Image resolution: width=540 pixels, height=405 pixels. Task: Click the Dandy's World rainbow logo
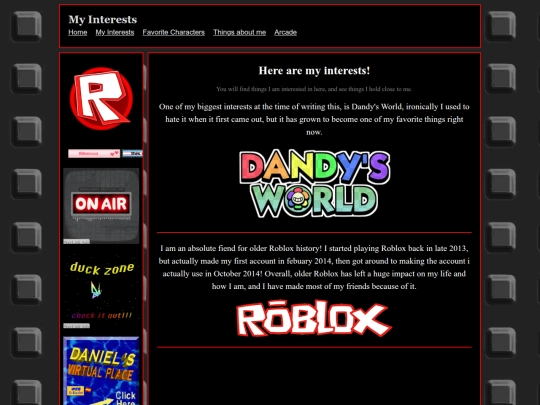tap(314, 183)
